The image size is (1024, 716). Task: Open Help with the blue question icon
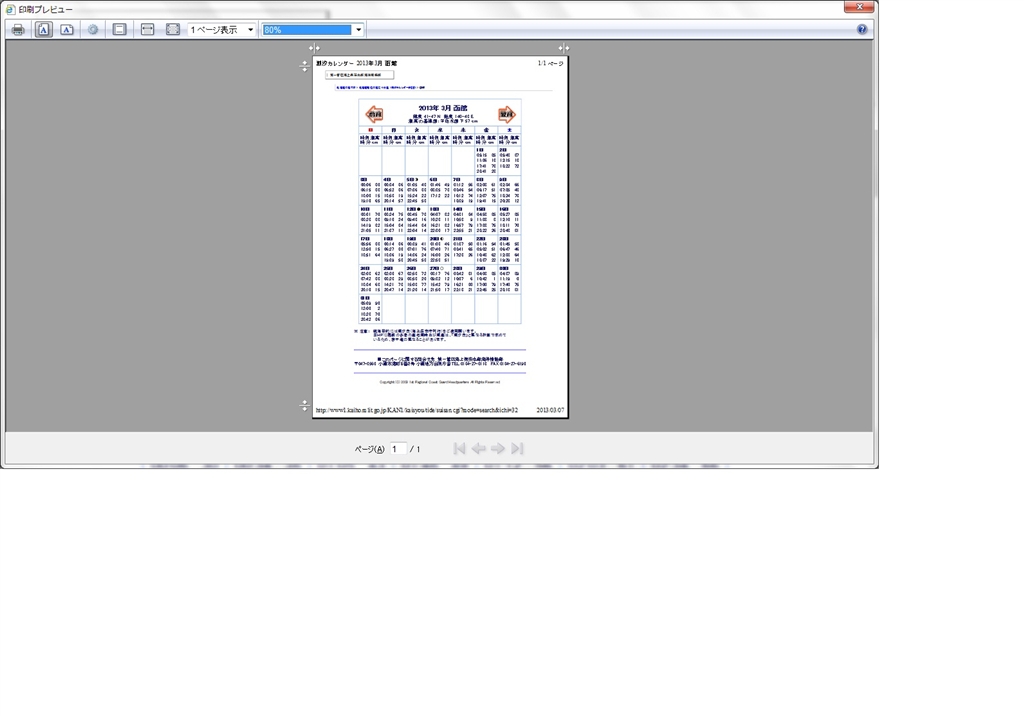(862, 29)
